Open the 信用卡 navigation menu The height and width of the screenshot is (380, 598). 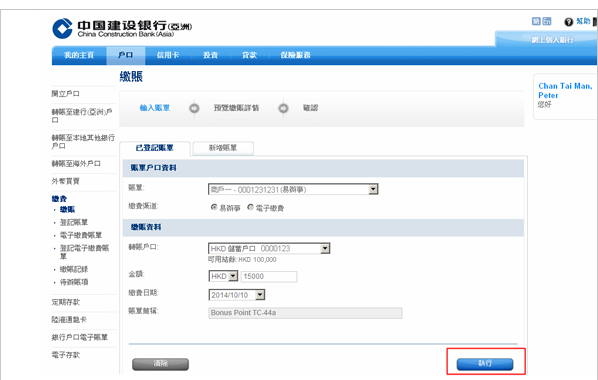pos(168,55)
